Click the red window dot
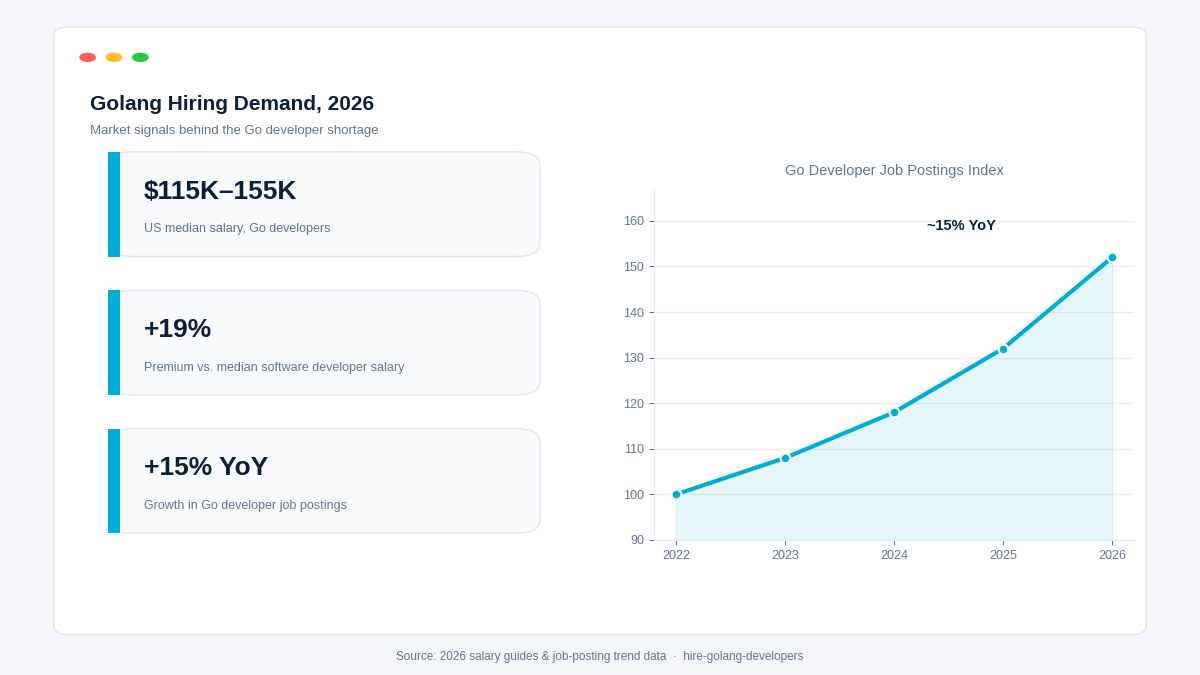Image resolution: width=1200 pixels, height=675 pixels. 88,57
